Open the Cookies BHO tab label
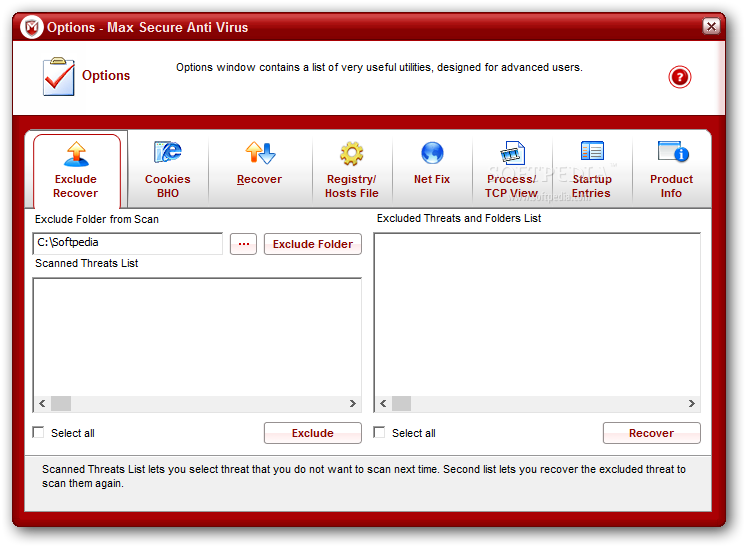 point(167,186)
